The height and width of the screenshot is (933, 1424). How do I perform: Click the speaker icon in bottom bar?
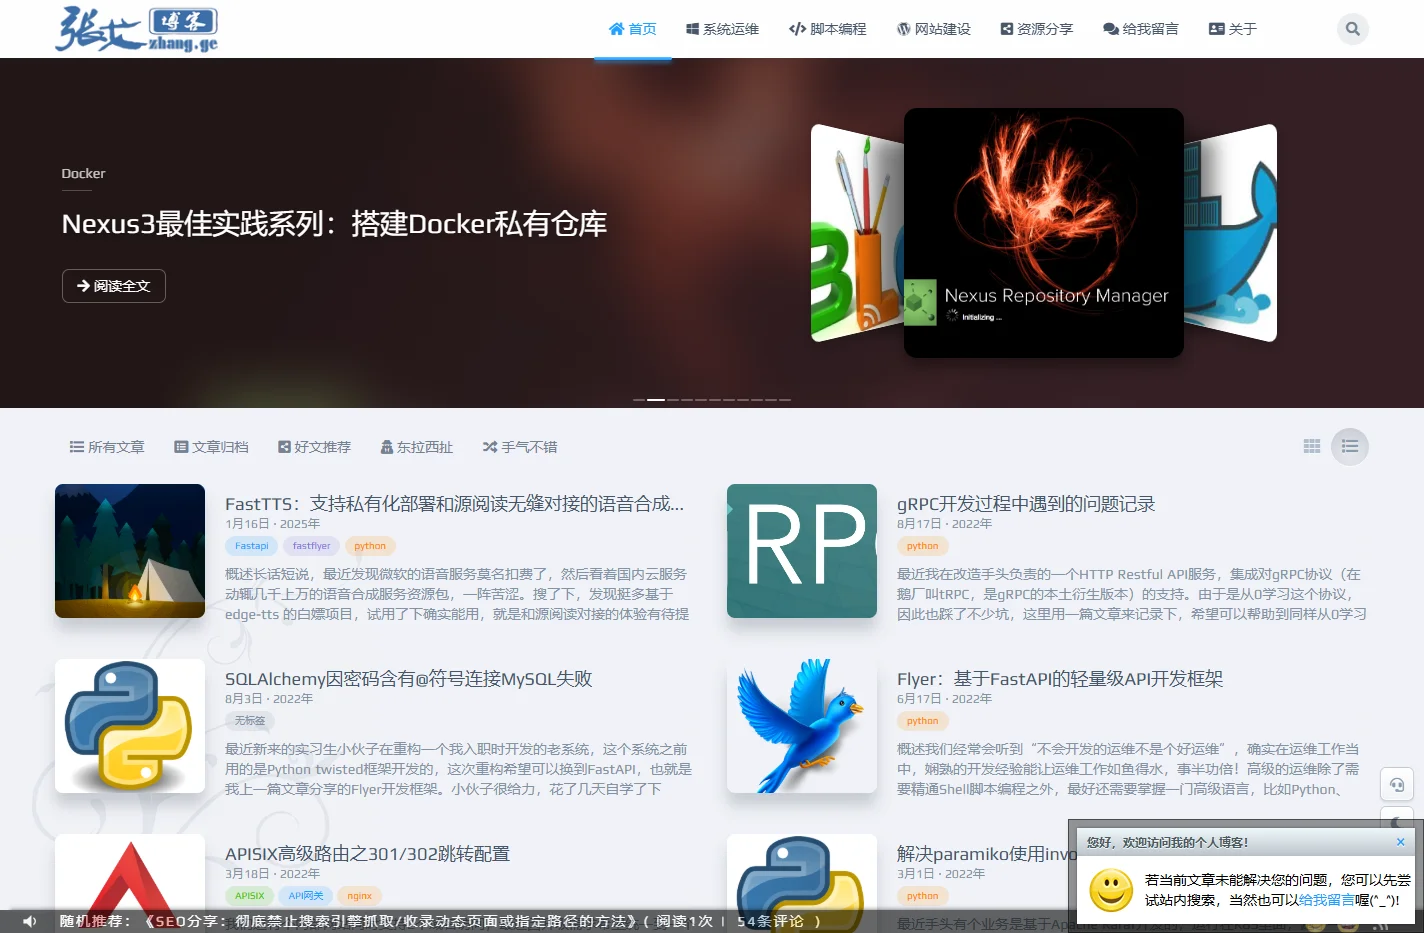coord(30,921)
